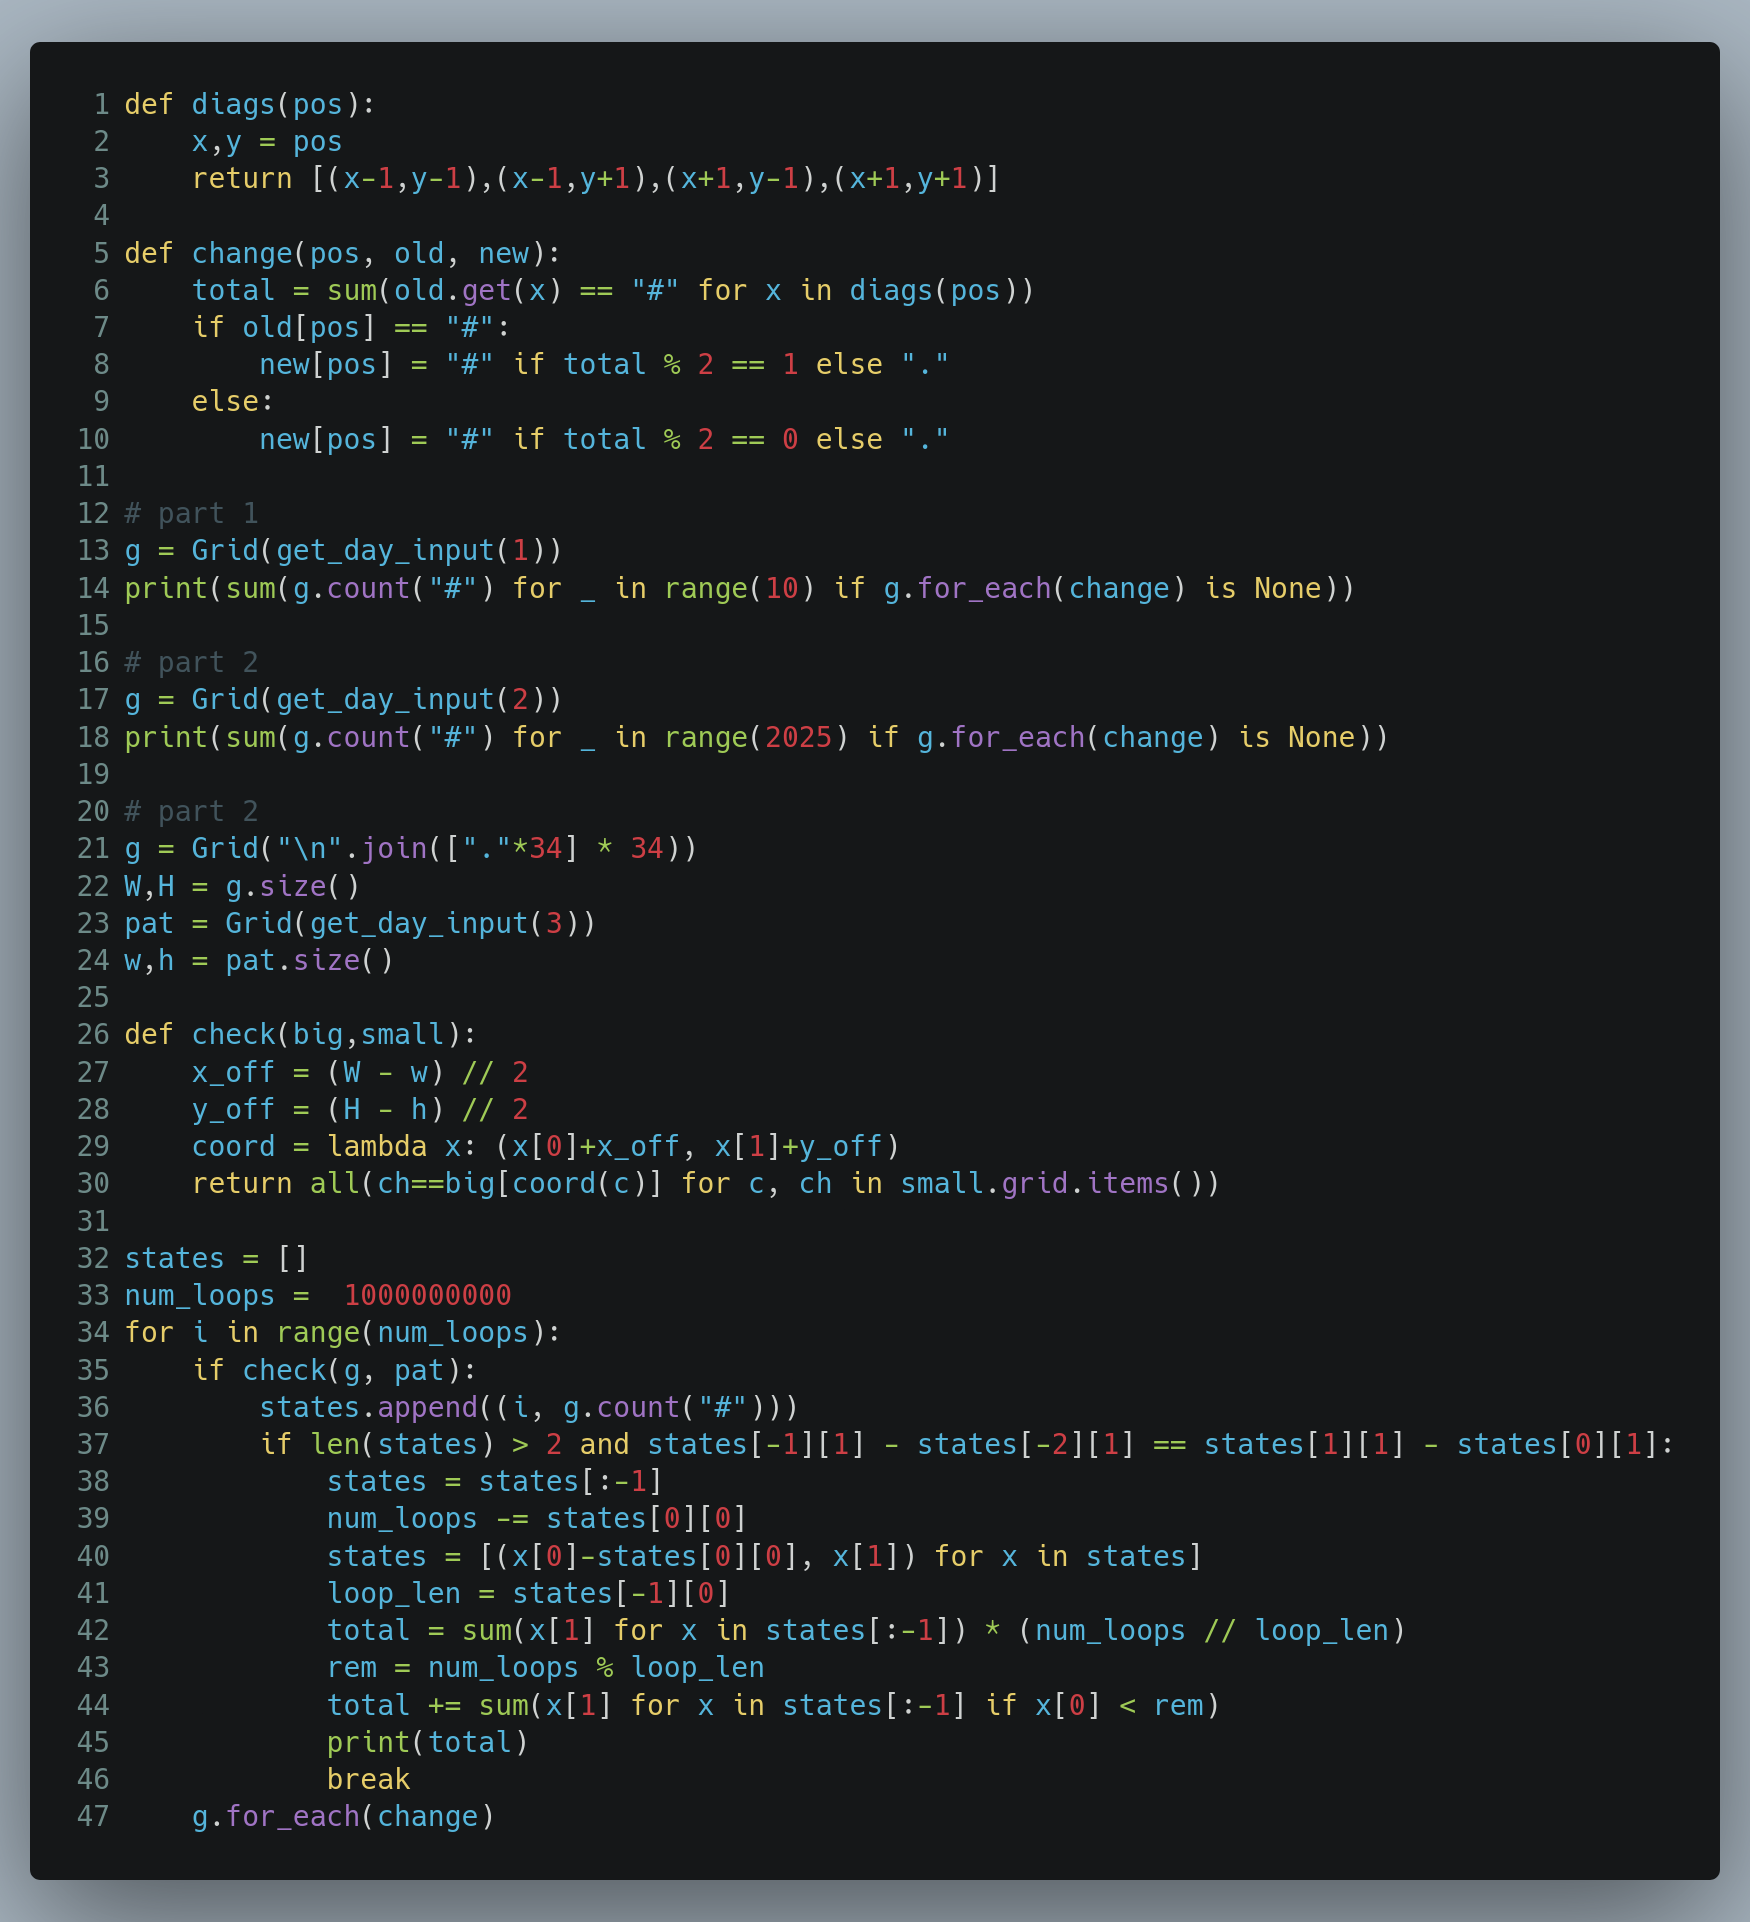Click "for x in states]" on line 40

[1068, 1557]
